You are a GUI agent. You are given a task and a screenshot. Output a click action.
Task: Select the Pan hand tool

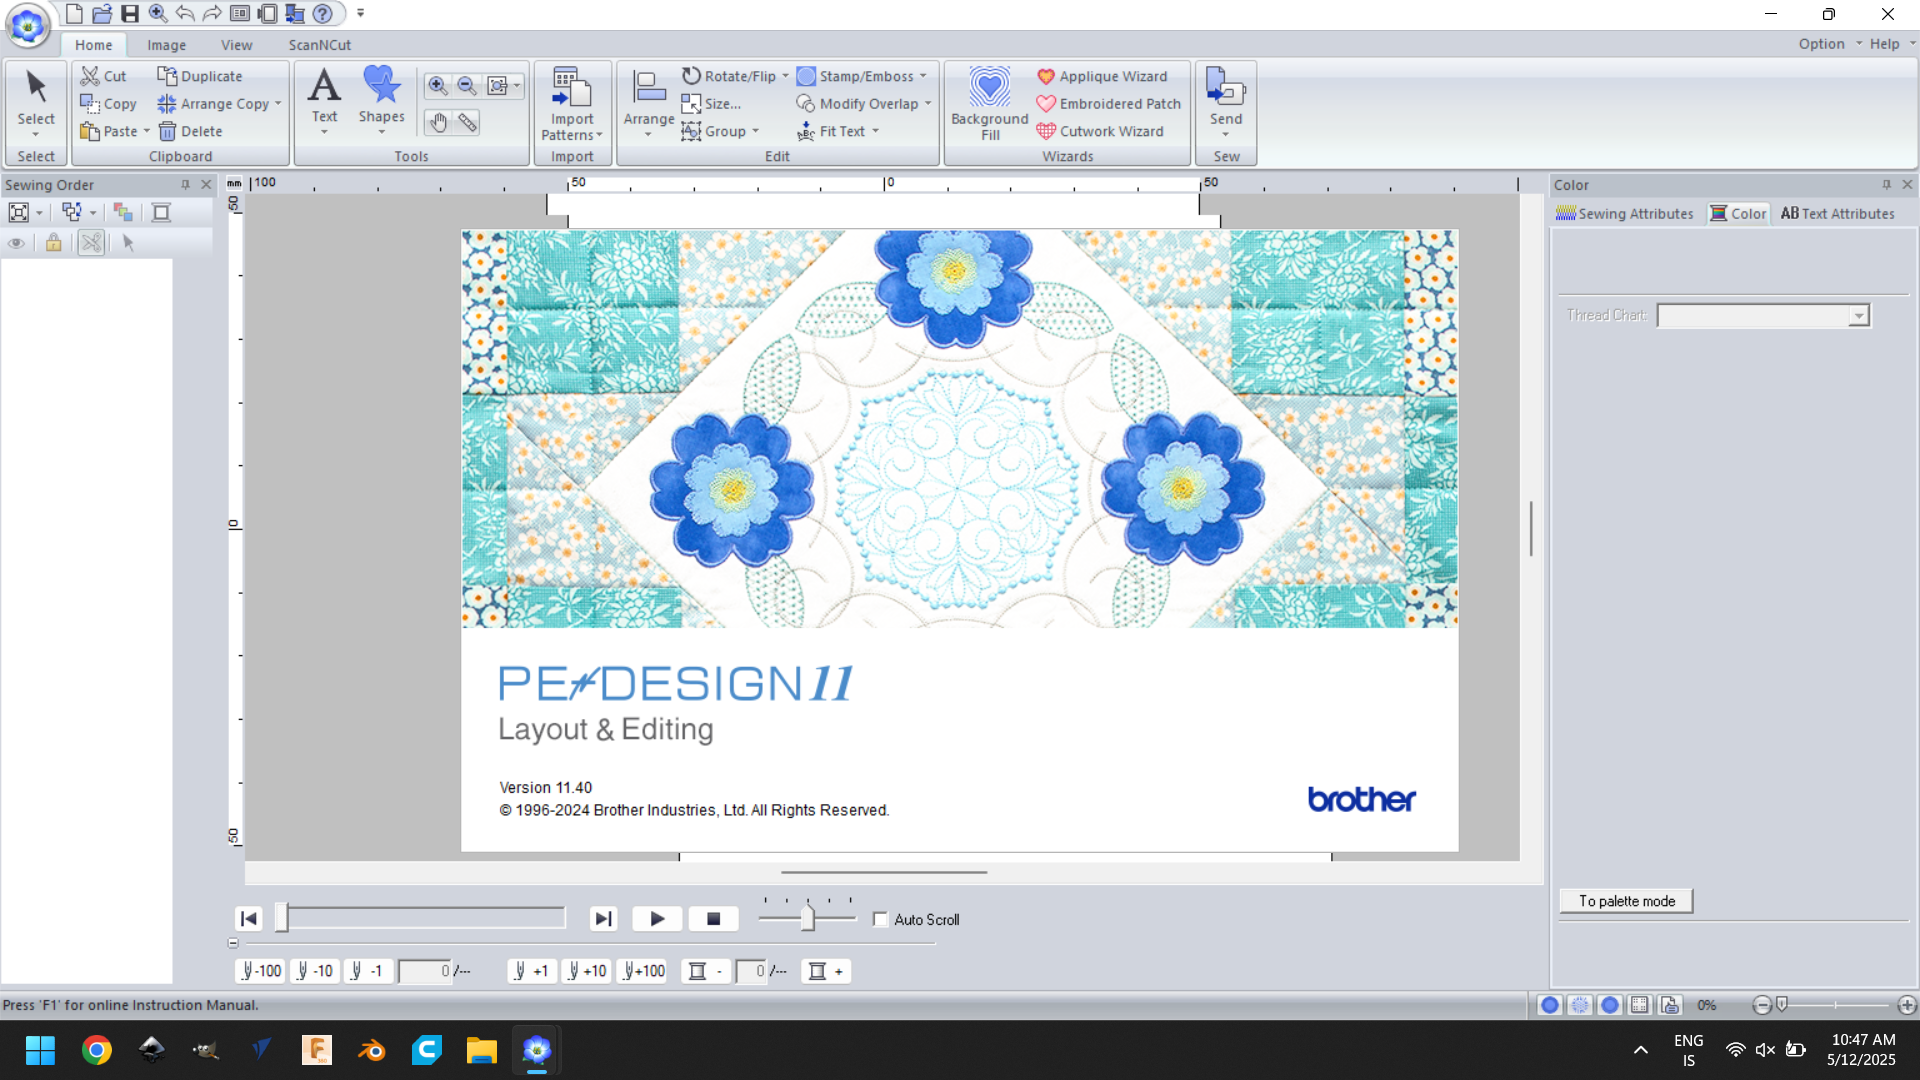click(438, 122)
